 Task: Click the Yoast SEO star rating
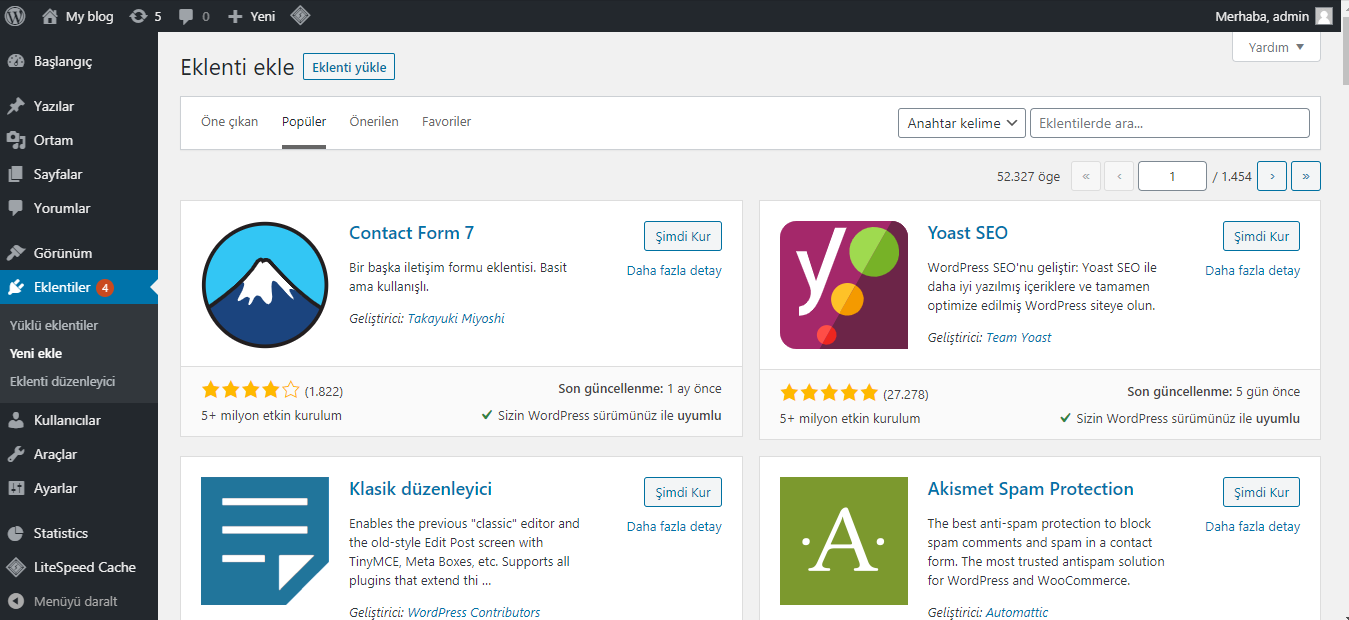point(829,393)
